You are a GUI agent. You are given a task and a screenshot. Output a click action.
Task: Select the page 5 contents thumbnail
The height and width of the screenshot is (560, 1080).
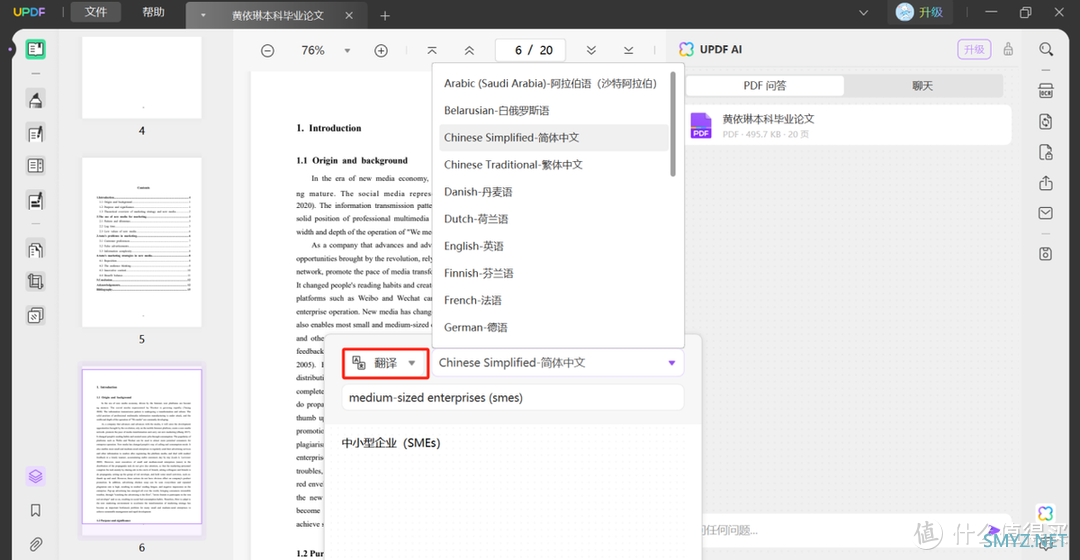pyautogui.click(x=142, y=242)
